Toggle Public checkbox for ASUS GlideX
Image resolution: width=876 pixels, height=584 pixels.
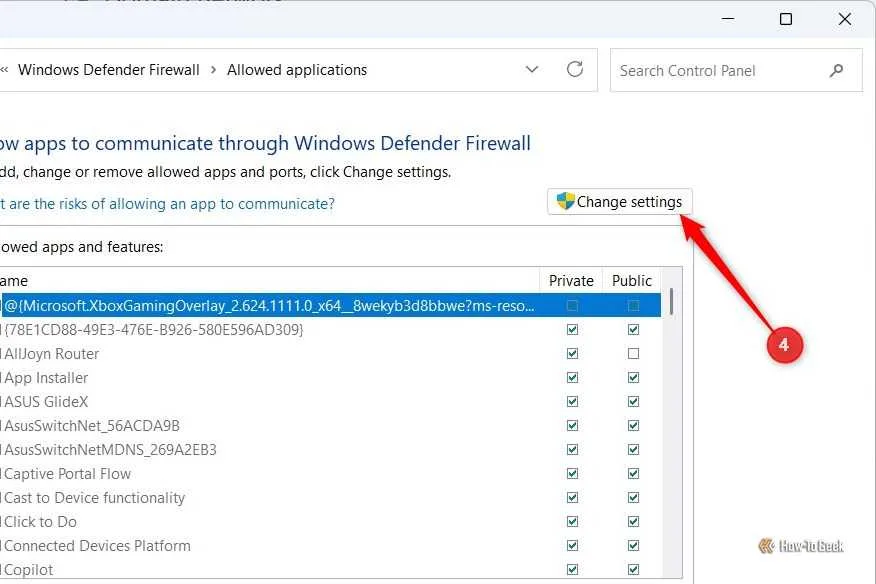[x=633, y=402]
